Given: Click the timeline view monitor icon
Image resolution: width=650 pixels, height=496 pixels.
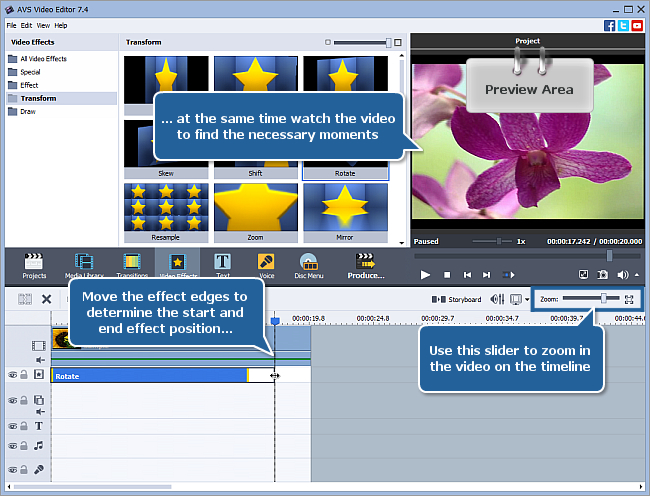Looking at the screenshot, I should click(516, 299).
